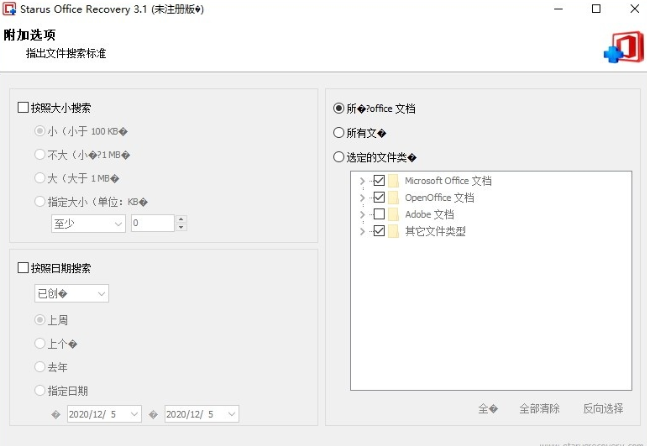Click the size value input field showing 0

[153, 223]
